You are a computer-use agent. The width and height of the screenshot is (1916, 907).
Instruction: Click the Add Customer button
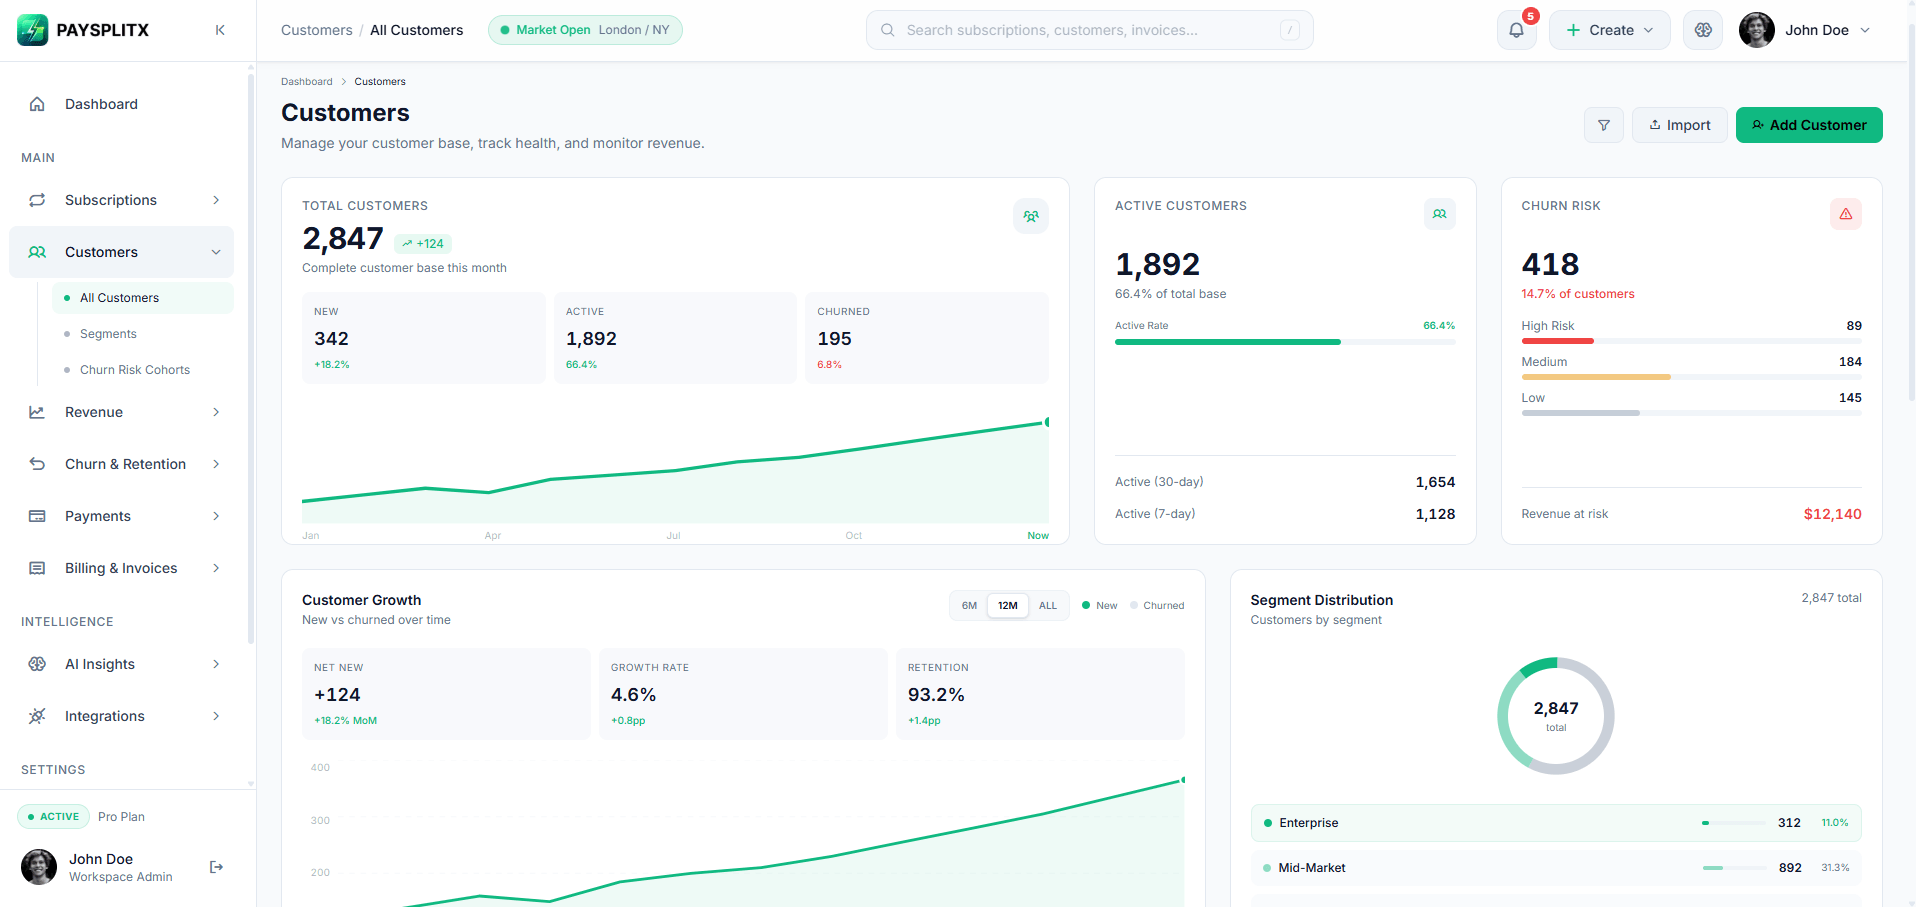[x=1809, y=125]
